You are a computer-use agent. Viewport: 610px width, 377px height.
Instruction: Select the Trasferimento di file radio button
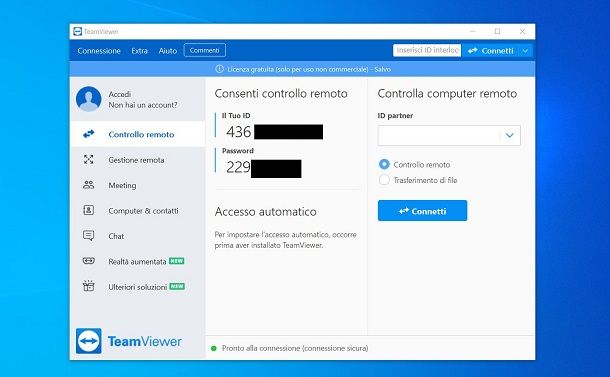click(x=384, y=180)
